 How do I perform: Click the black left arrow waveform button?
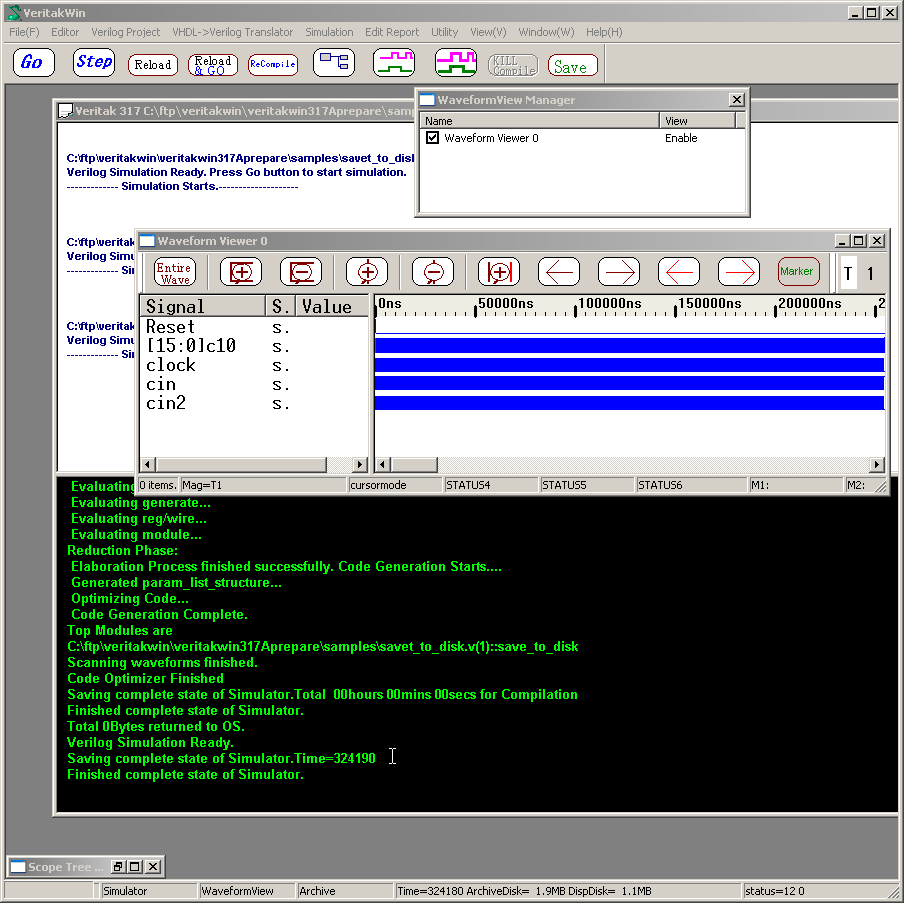tap(559, 272)
